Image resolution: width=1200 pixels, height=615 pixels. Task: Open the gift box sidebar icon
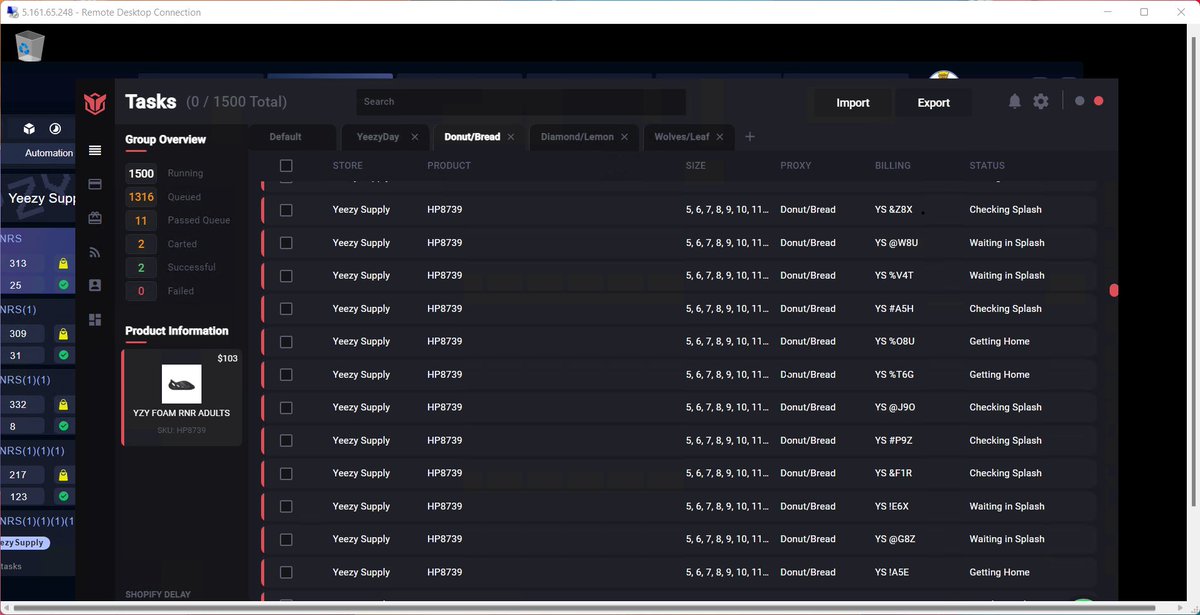(x=95, y=218)
